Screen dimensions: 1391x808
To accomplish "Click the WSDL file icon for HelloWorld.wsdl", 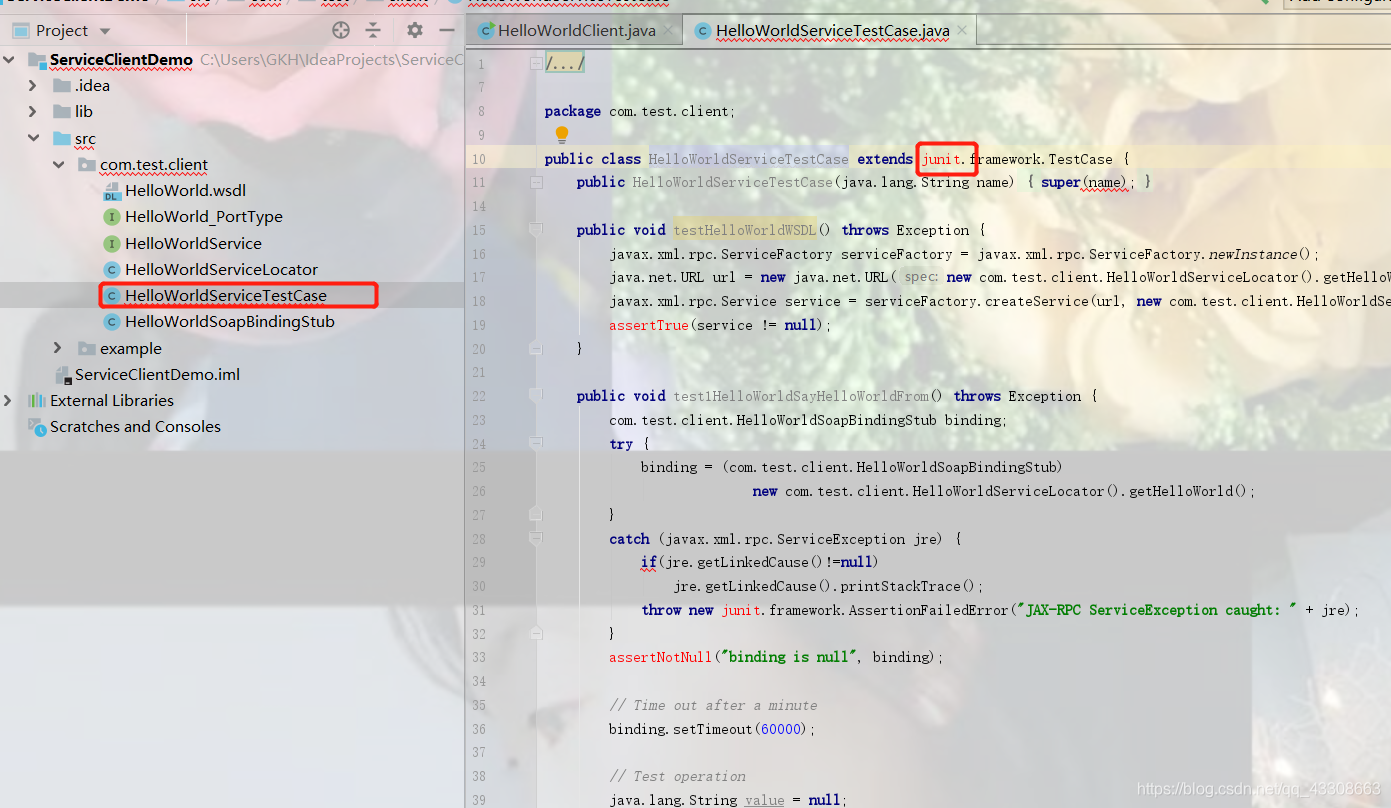I will 112,191.
